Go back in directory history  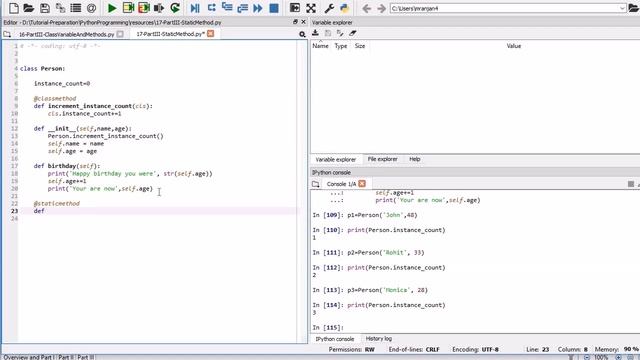pos(366,8)
